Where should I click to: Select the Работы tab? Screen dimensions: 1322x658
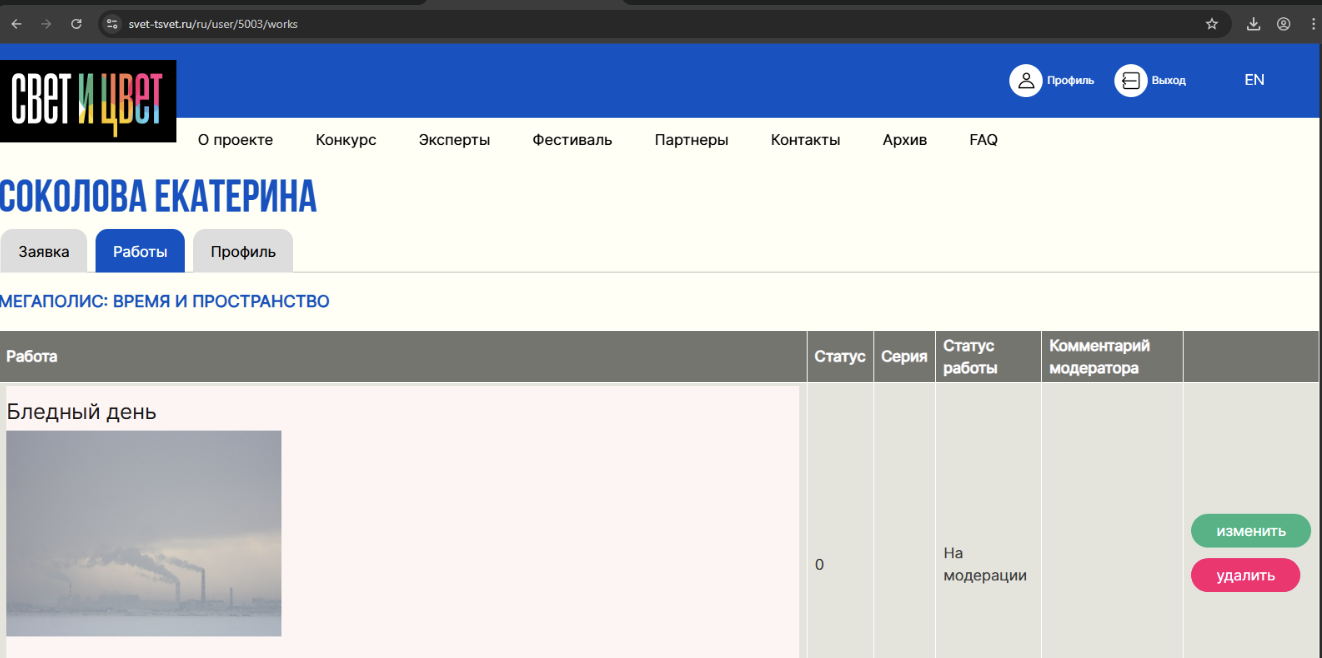[x=140, y=252]
